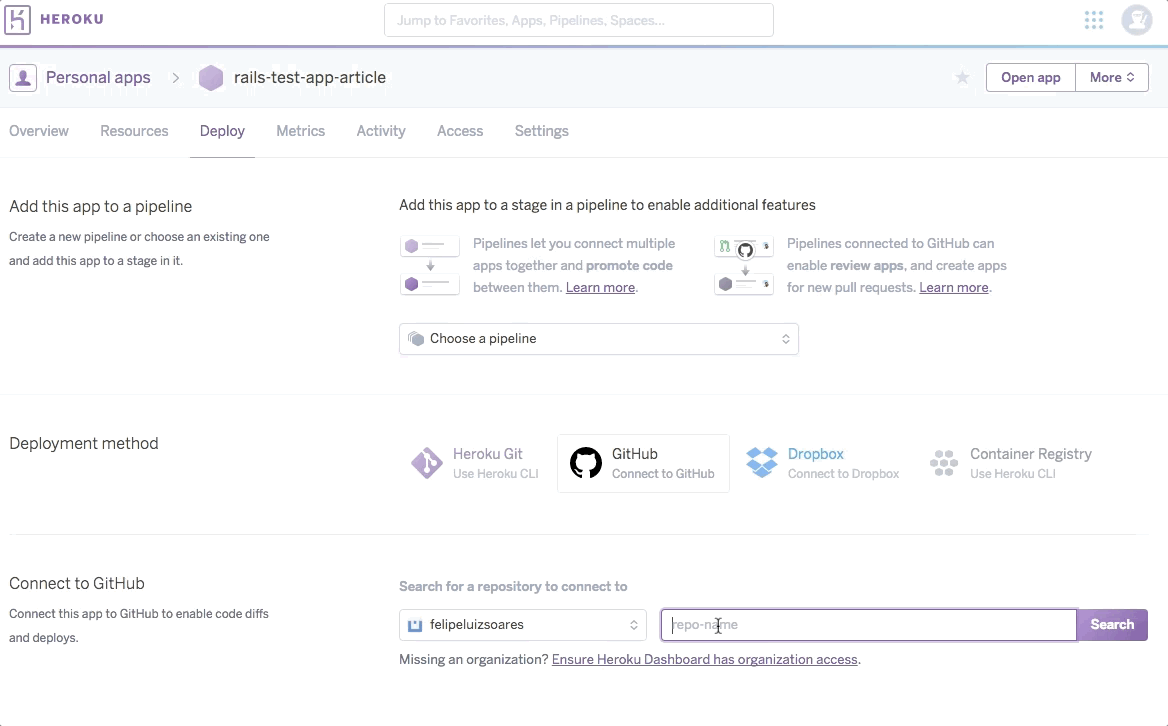Viewport: 1168px width, 726px height.
Task: Switch to the Overview tab
Action: tap(39, 131)
